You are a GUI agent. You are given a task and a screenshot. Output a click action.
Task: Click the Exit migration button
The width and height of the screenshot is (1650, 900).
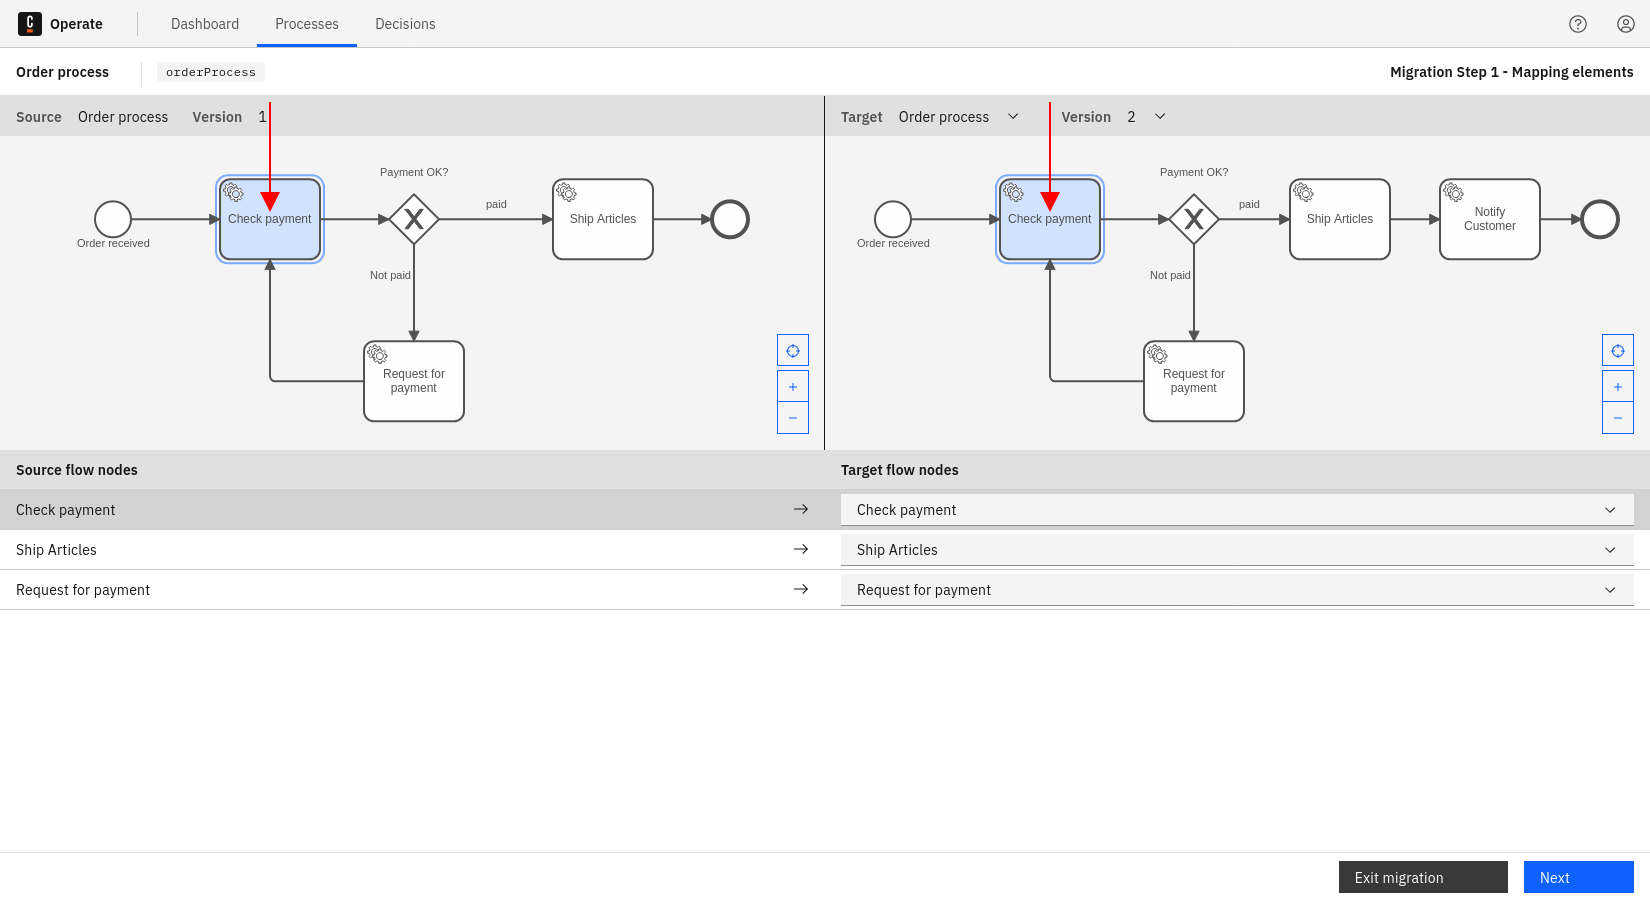click(x=1422, y=877)
